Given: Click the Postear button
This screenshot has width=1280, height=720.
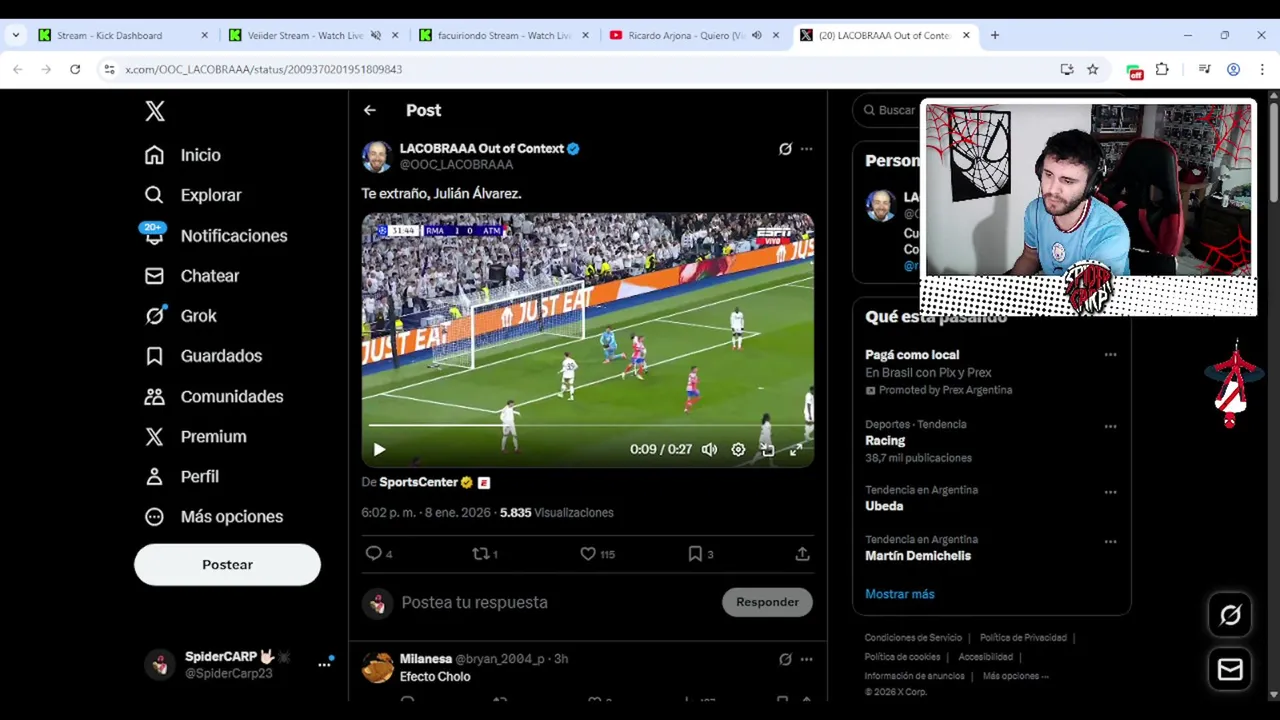Looking at the screenshot, I should tap(227, 565).
